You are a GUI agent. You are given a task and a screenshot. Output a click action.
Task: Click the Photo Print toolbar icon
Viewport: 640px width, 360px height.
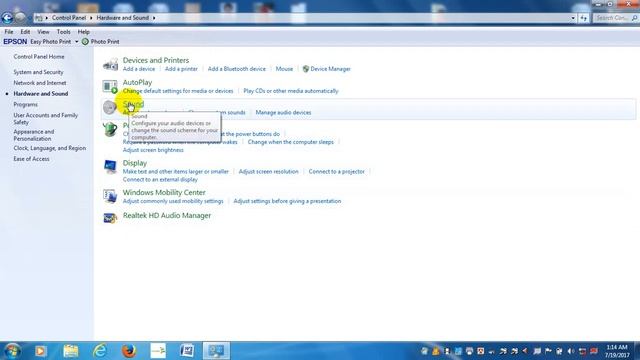click(x=85, y=42)
